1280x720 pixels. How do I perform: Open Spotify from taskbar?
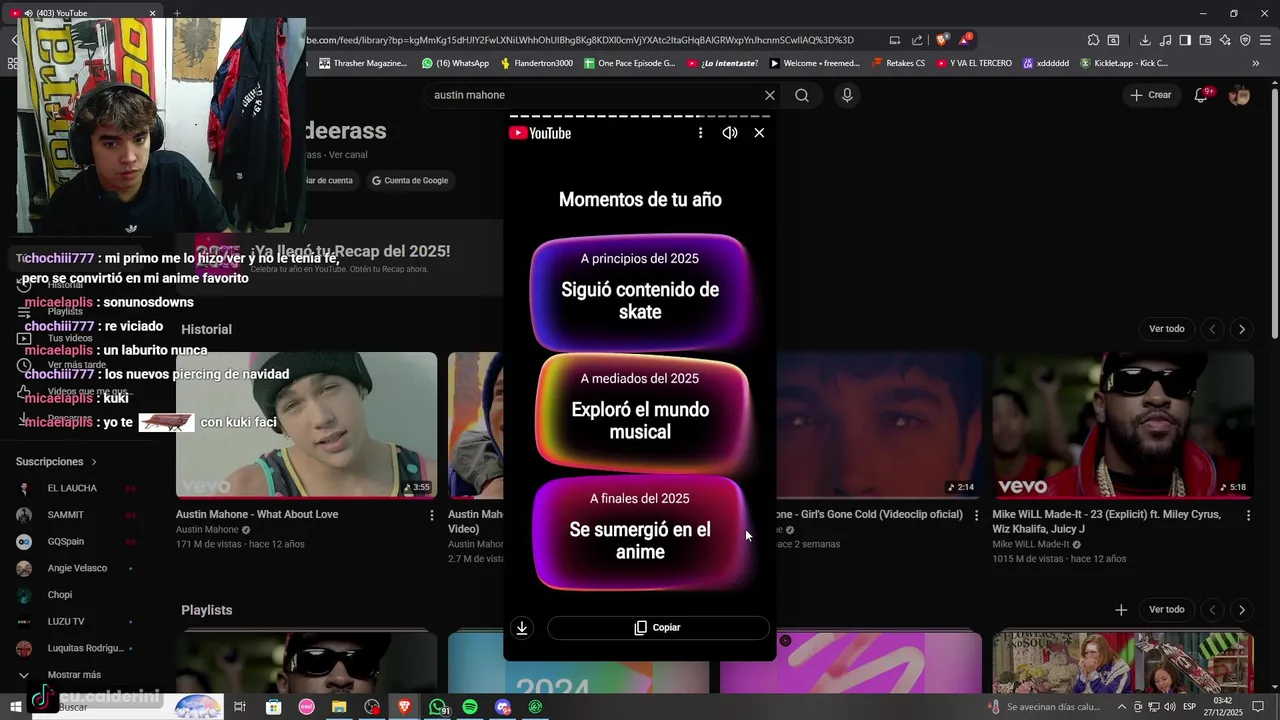pos(470,707)
